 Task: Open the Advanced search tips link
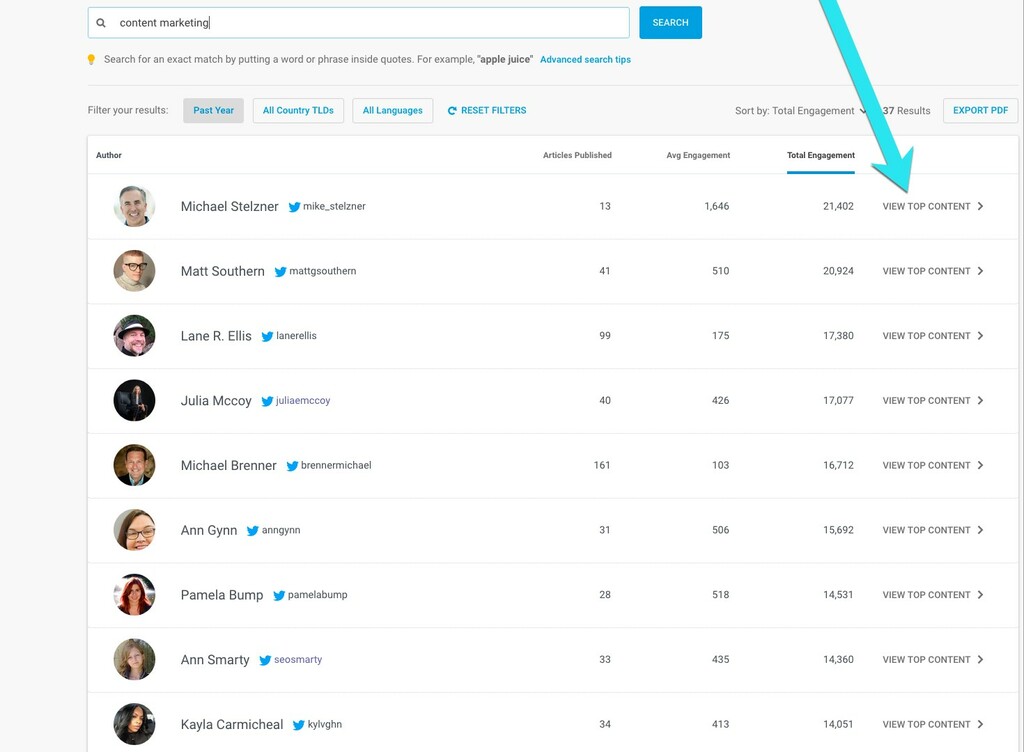585,60
